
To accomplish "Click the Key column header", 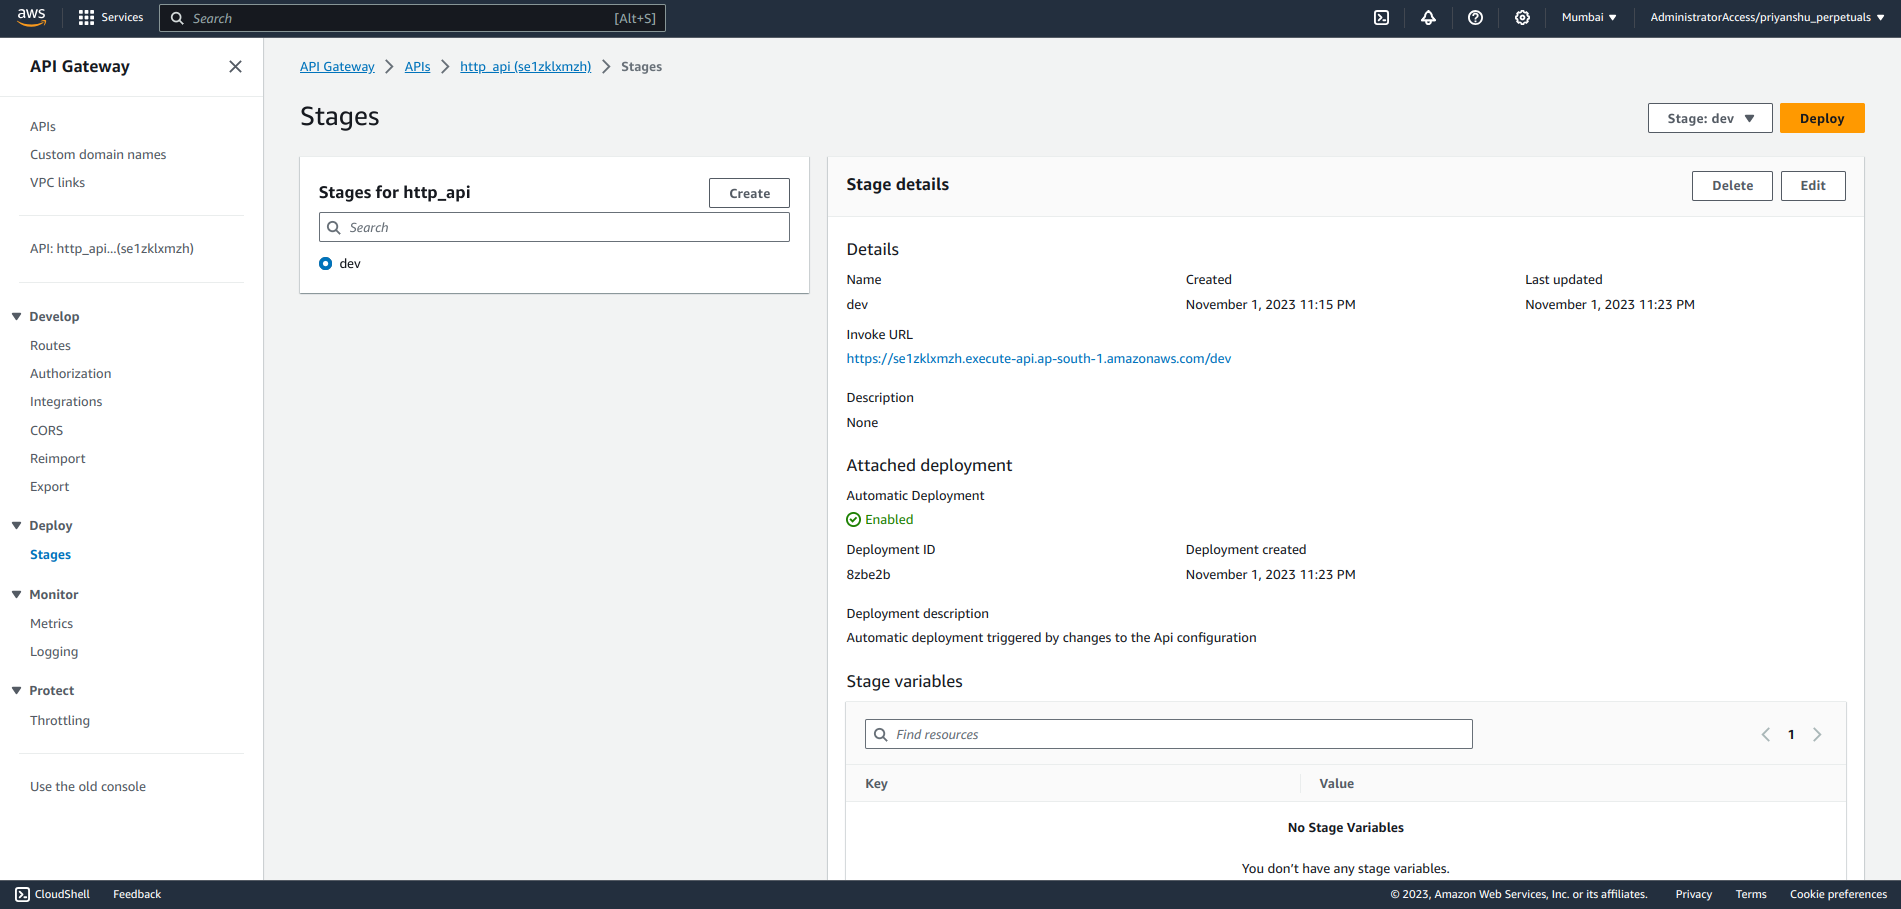I will (x=876, y=783).
